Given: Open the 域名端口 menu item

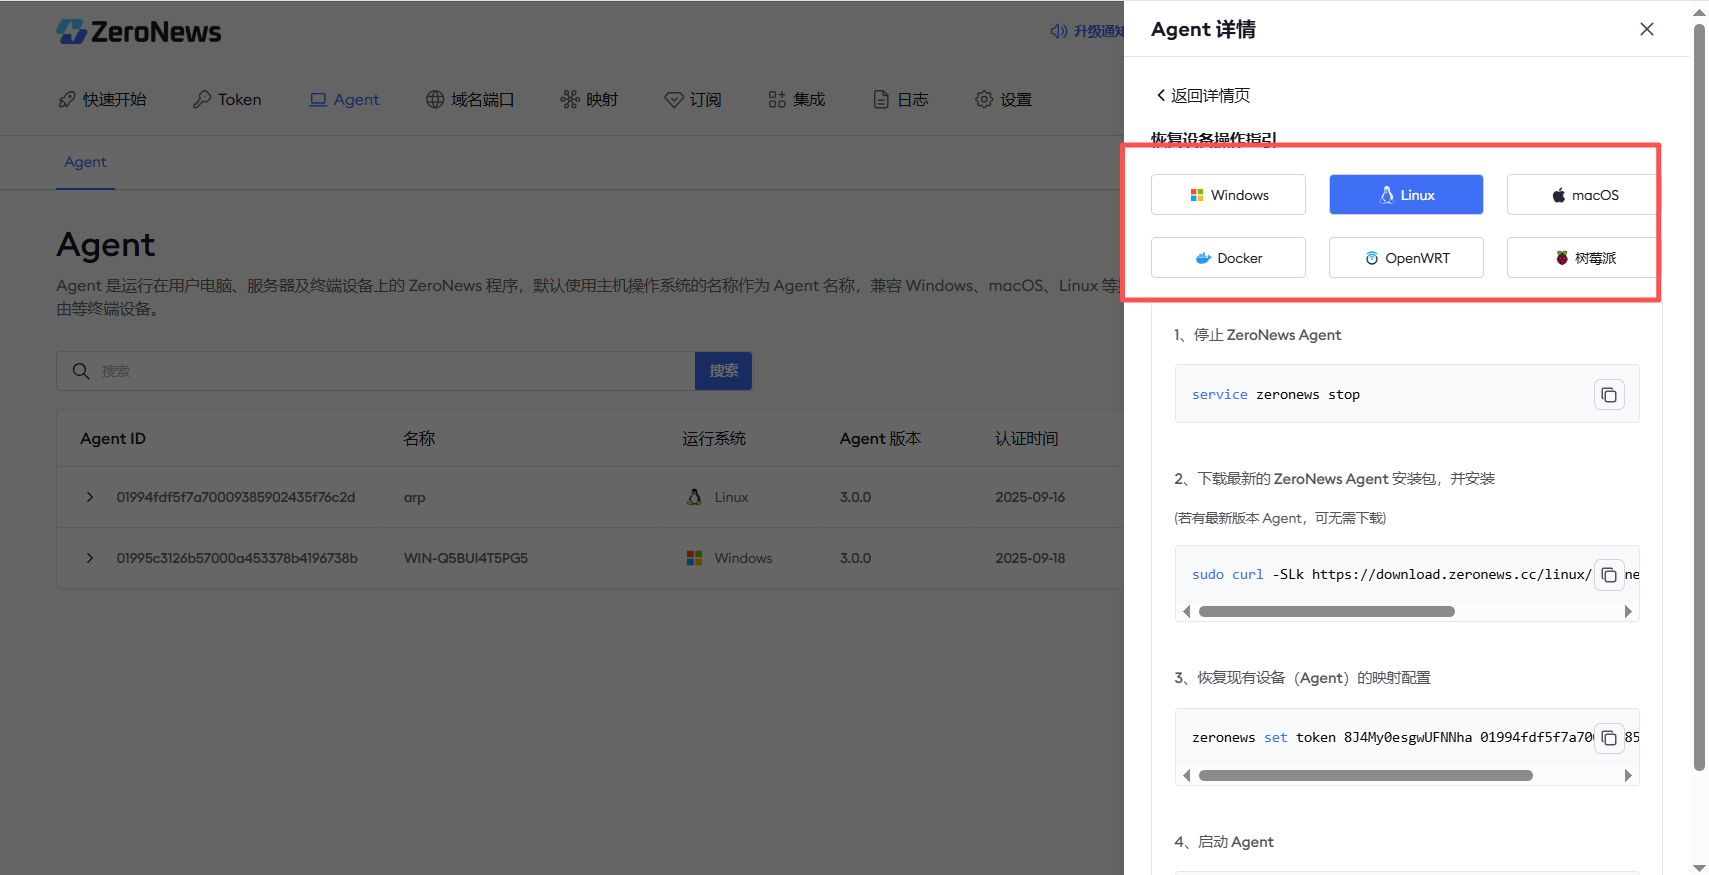Looking at the screenshot, I should point(470,100).
